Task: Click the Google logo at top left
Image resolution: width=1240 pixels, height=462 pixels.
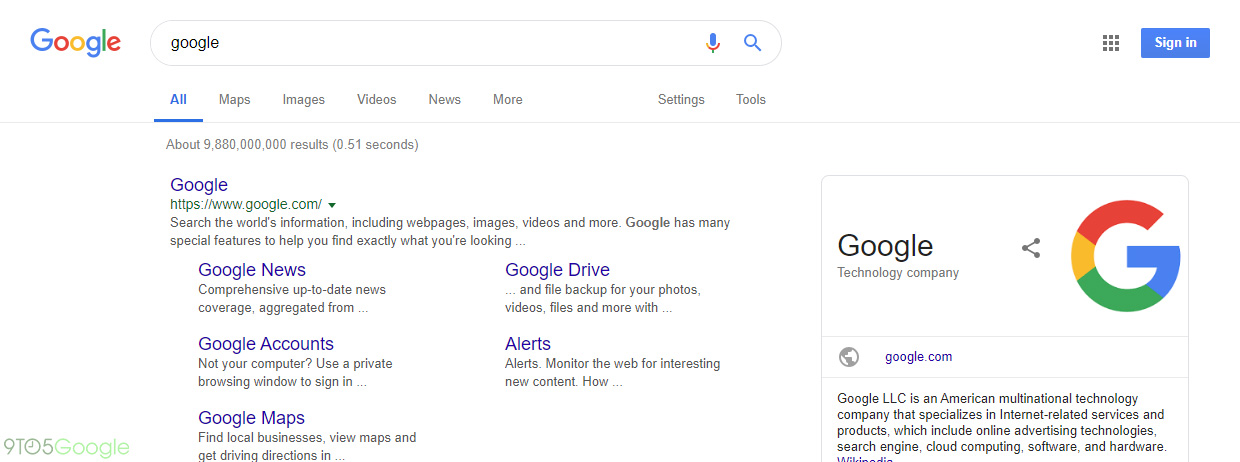Action: (76, 42)
